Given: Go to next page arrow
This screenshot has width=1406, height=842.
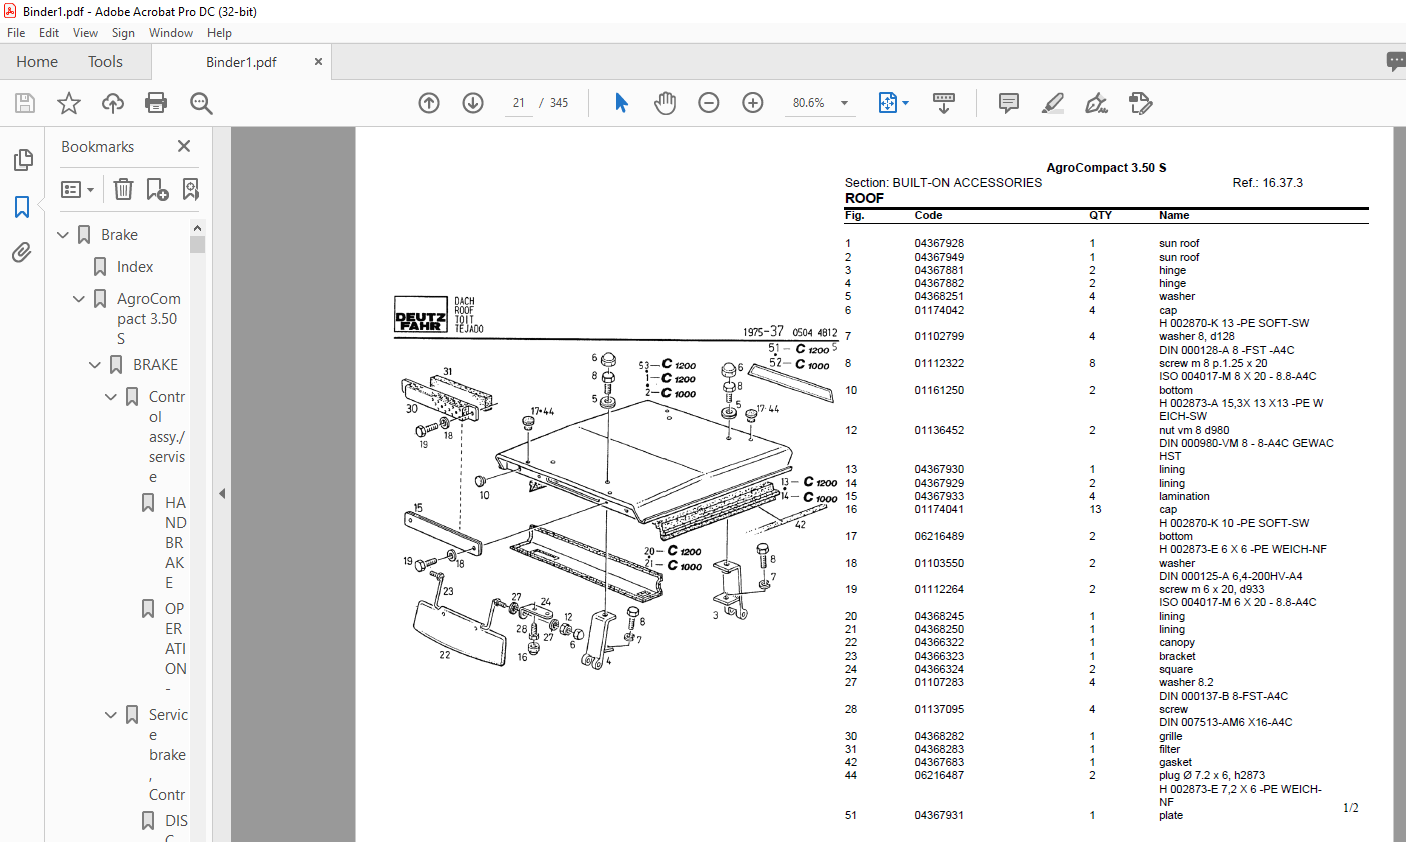Looking at the screenshot, I should [473, 103].
